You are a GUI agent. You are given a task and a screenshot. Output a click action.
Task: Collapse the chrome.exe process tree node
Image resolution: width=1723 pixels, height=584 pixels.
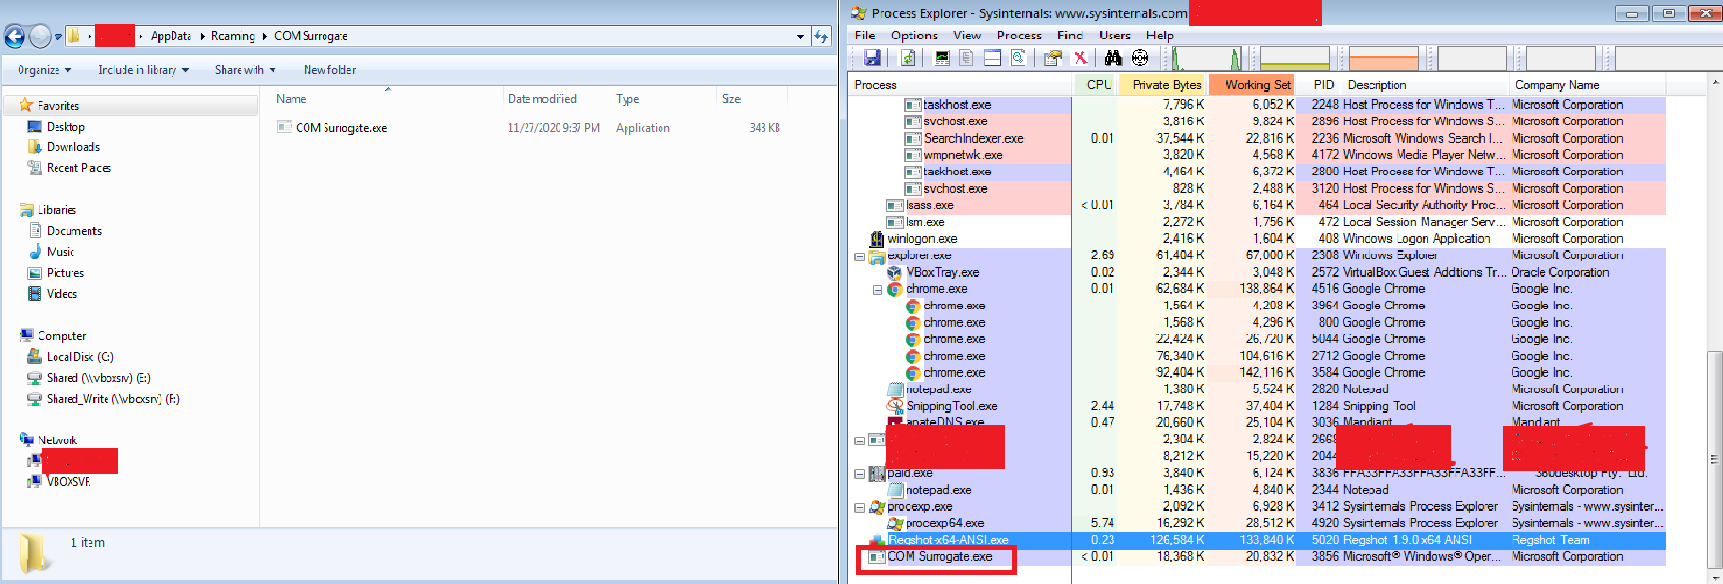pyautogui.click(x=877, y=289)
